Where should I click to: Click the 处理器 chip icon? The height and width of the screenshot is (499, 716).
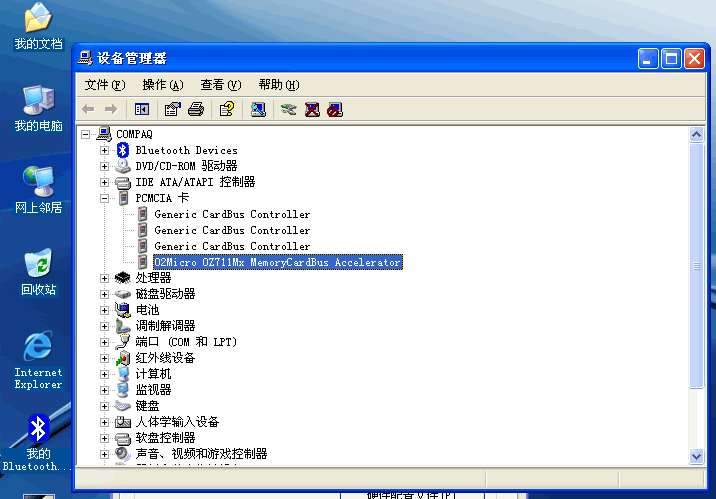pyautogui.click(x=122, y=278)
